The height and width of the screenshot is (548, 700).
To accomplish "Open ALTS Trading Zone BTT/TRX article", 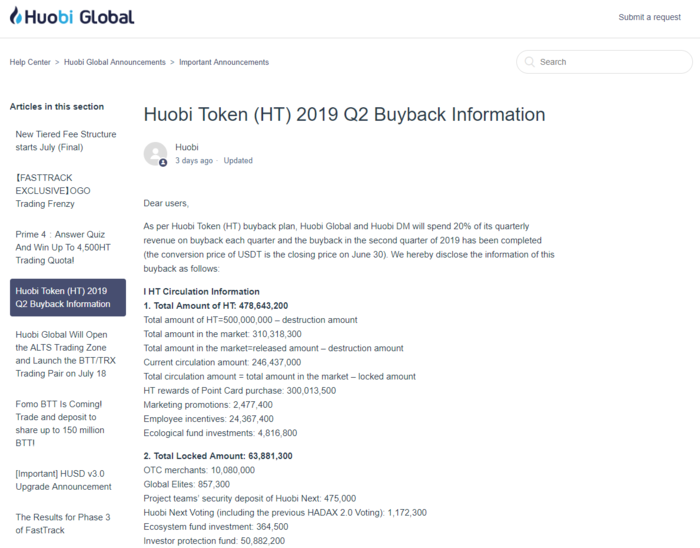I will [66, 354].
